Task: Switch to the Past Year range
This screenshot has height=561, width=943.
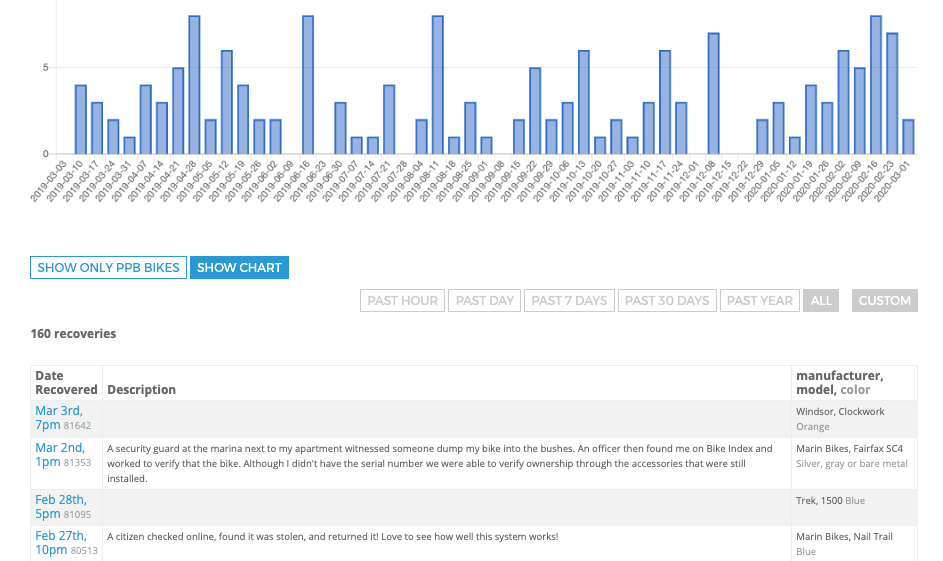Action: [x=759, y=300]
